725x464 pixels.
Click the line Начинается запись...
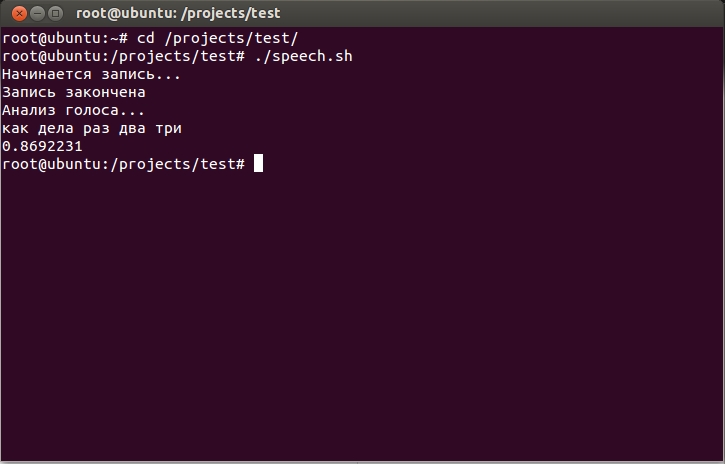(x=92, y=74)
